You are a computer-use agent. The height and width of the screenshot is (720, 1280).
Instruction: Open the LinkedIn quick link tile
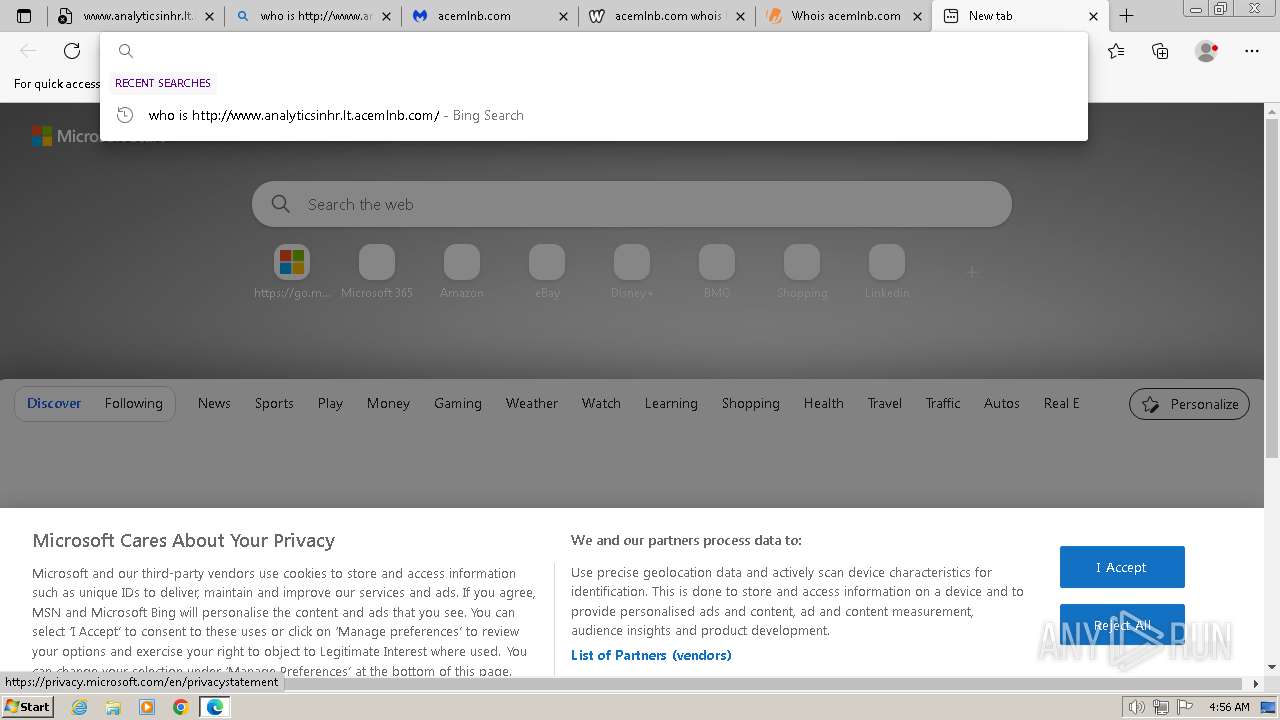point(887,272)
